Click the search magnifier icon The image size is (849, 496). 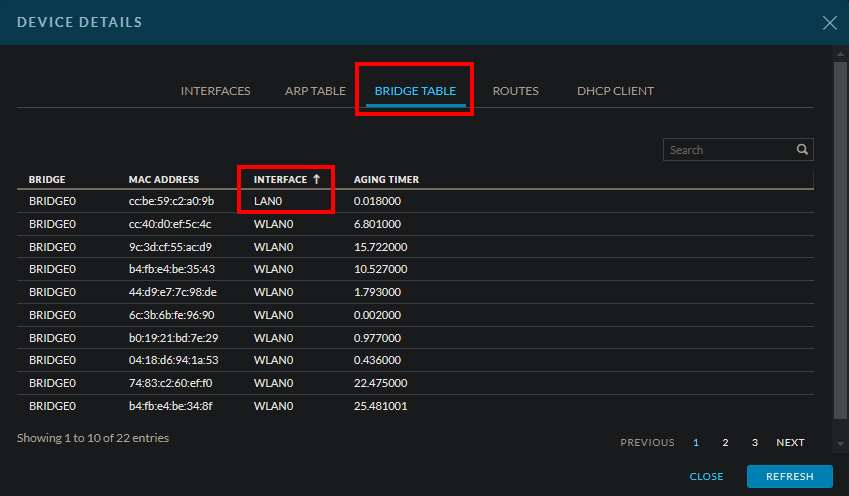coord(802,150)
